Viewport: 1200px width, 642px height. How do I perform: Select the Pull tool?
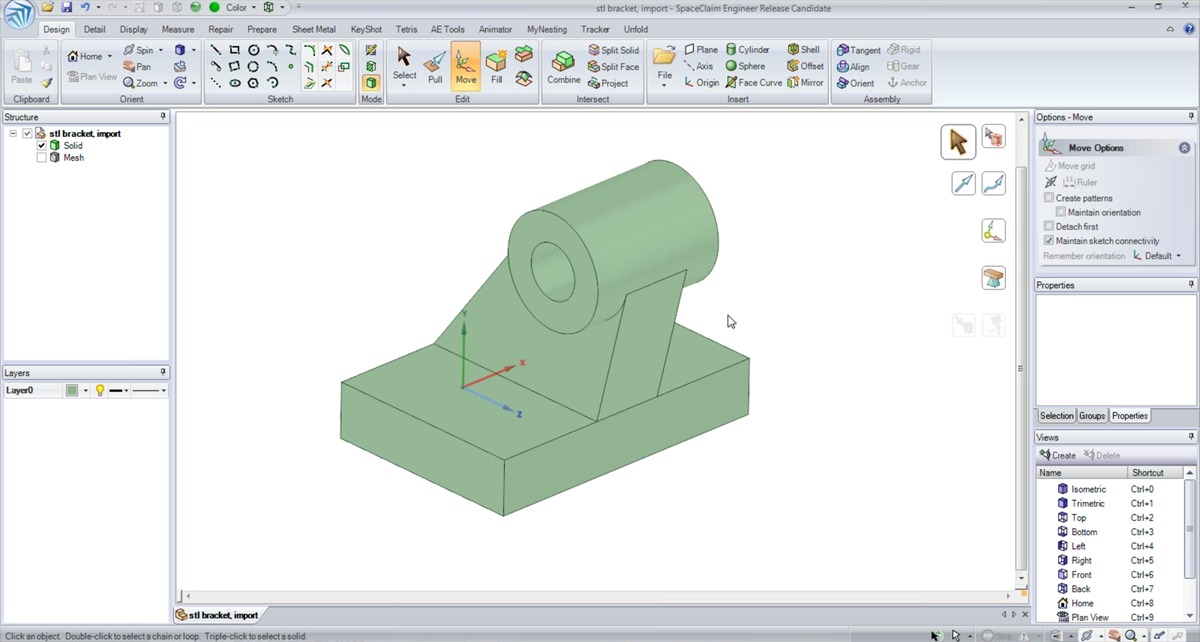[435, 67]
